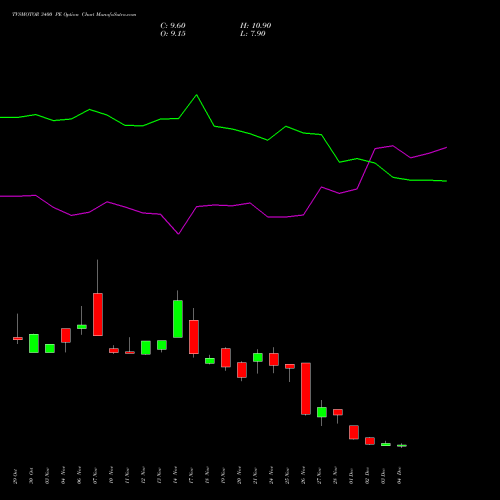Click the close value C: 9.60
This screenshot has height=500, width=500.
(173, 26)
